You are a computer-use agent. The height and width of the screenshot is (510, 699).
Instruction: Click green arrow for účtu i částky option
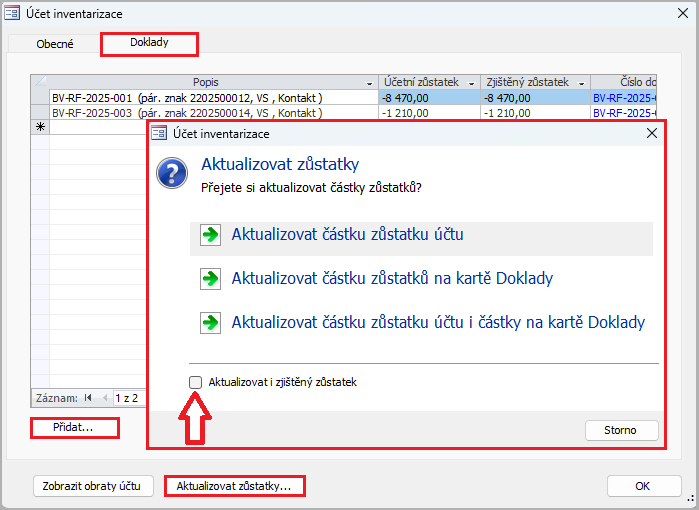(x=210, y=323)
